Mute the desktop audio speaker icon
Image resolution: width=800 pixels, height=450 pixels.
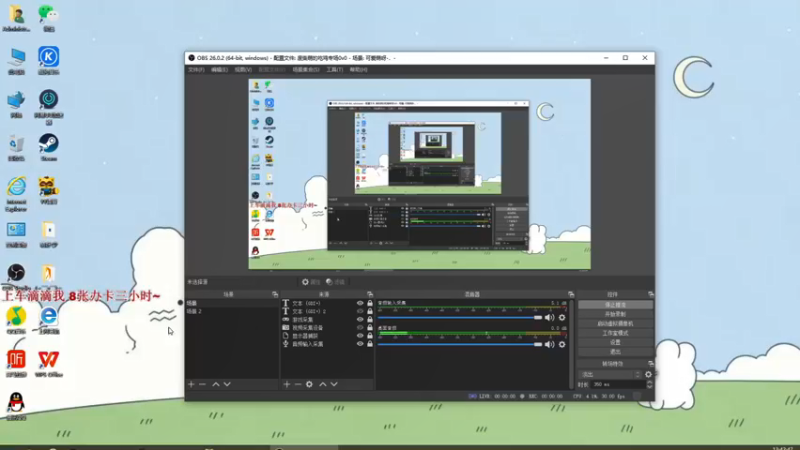tap(549, 344)
